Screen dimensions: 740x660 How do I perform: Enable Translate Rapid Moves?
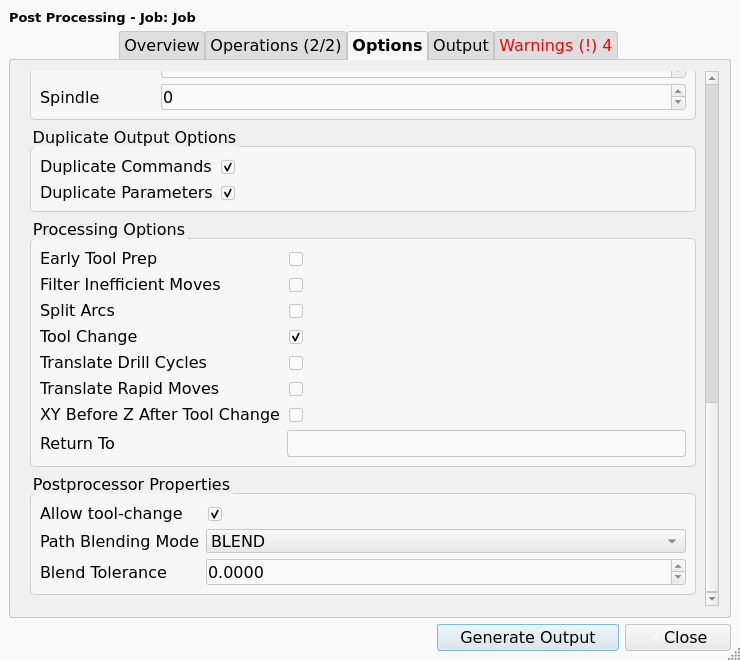tap(296, 389)
